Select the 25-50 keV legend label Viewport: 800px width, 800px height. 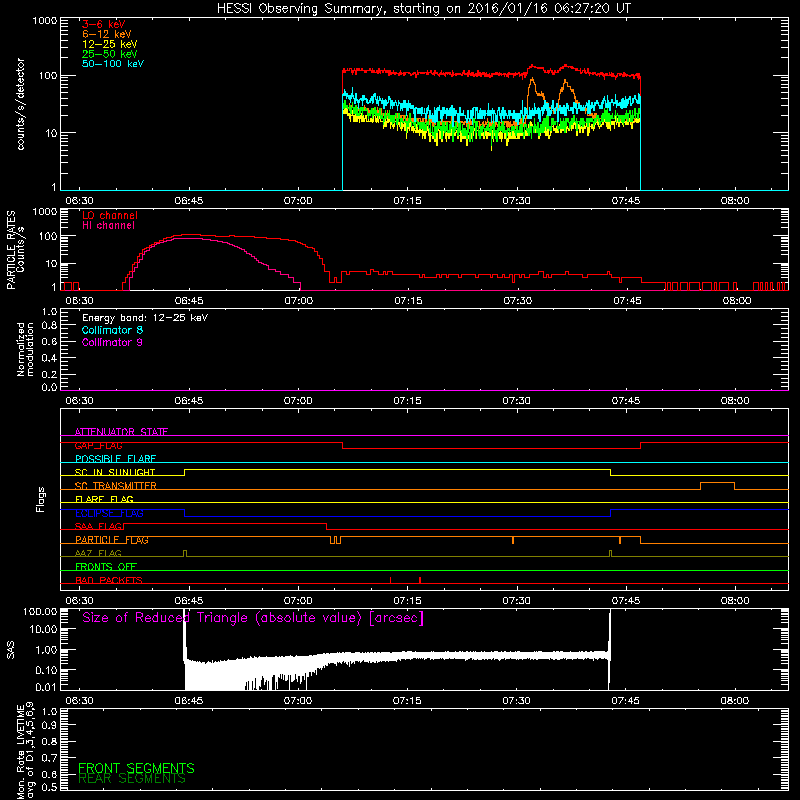tap(110, 54)
